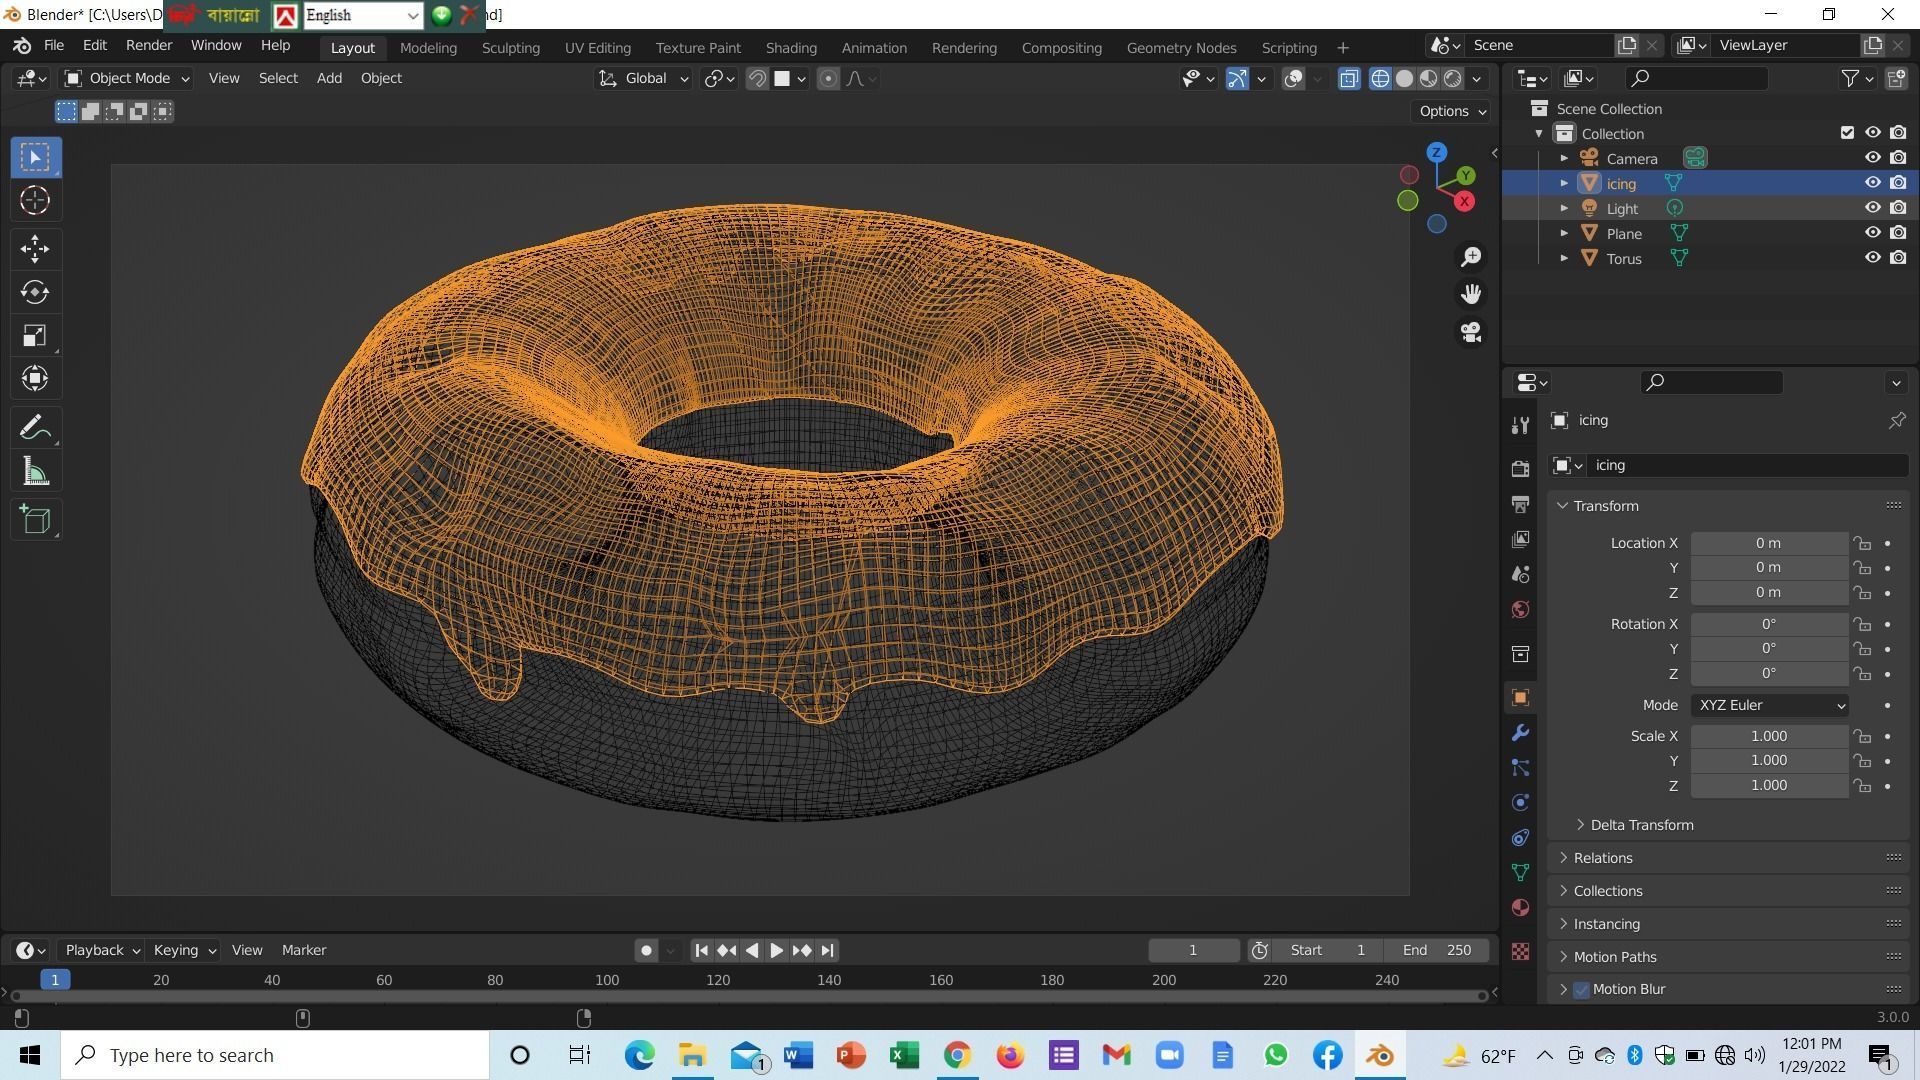The image size is (1920, 1080).
Task: Switch to the Shading workspace tab
Action: tap(791, 48)
